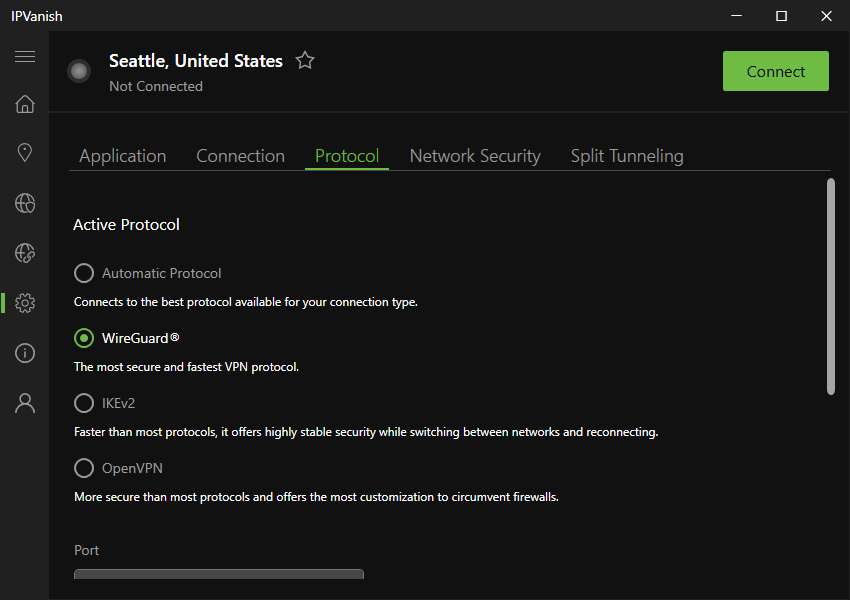The height and width of the screenshot is (600, 850).
Task: Open the Information icon in sidebar
Action: coord(25,353)
